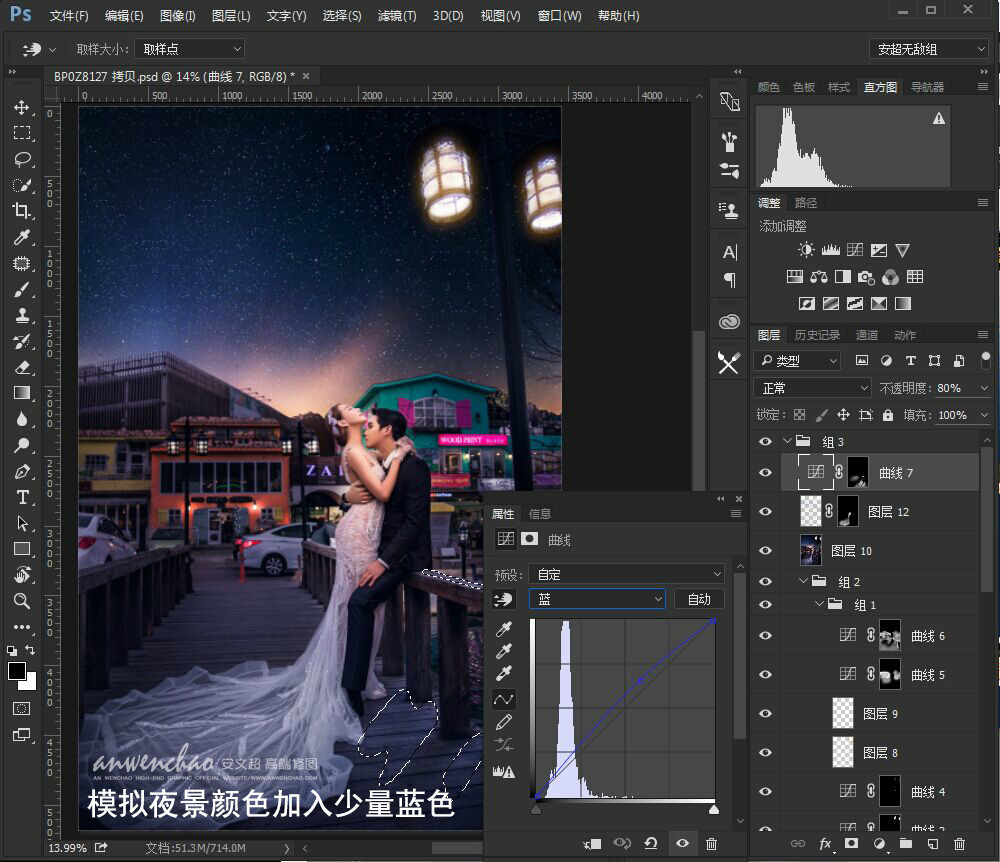This screenshot has height=862, width=1000.
Task: Toggle visibility of 曲线 5 layer
Action: (765, 675)
